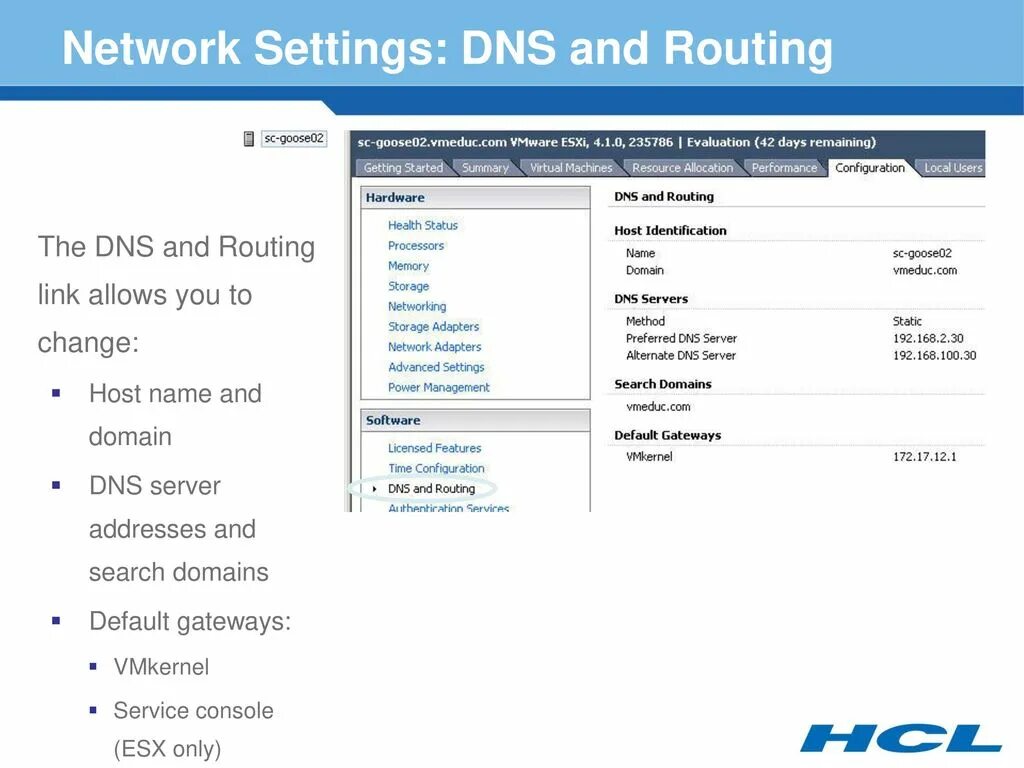Open the Virtual Machines tab
This screenshot has width=1024, height=768.
click(x=571, y=168)
